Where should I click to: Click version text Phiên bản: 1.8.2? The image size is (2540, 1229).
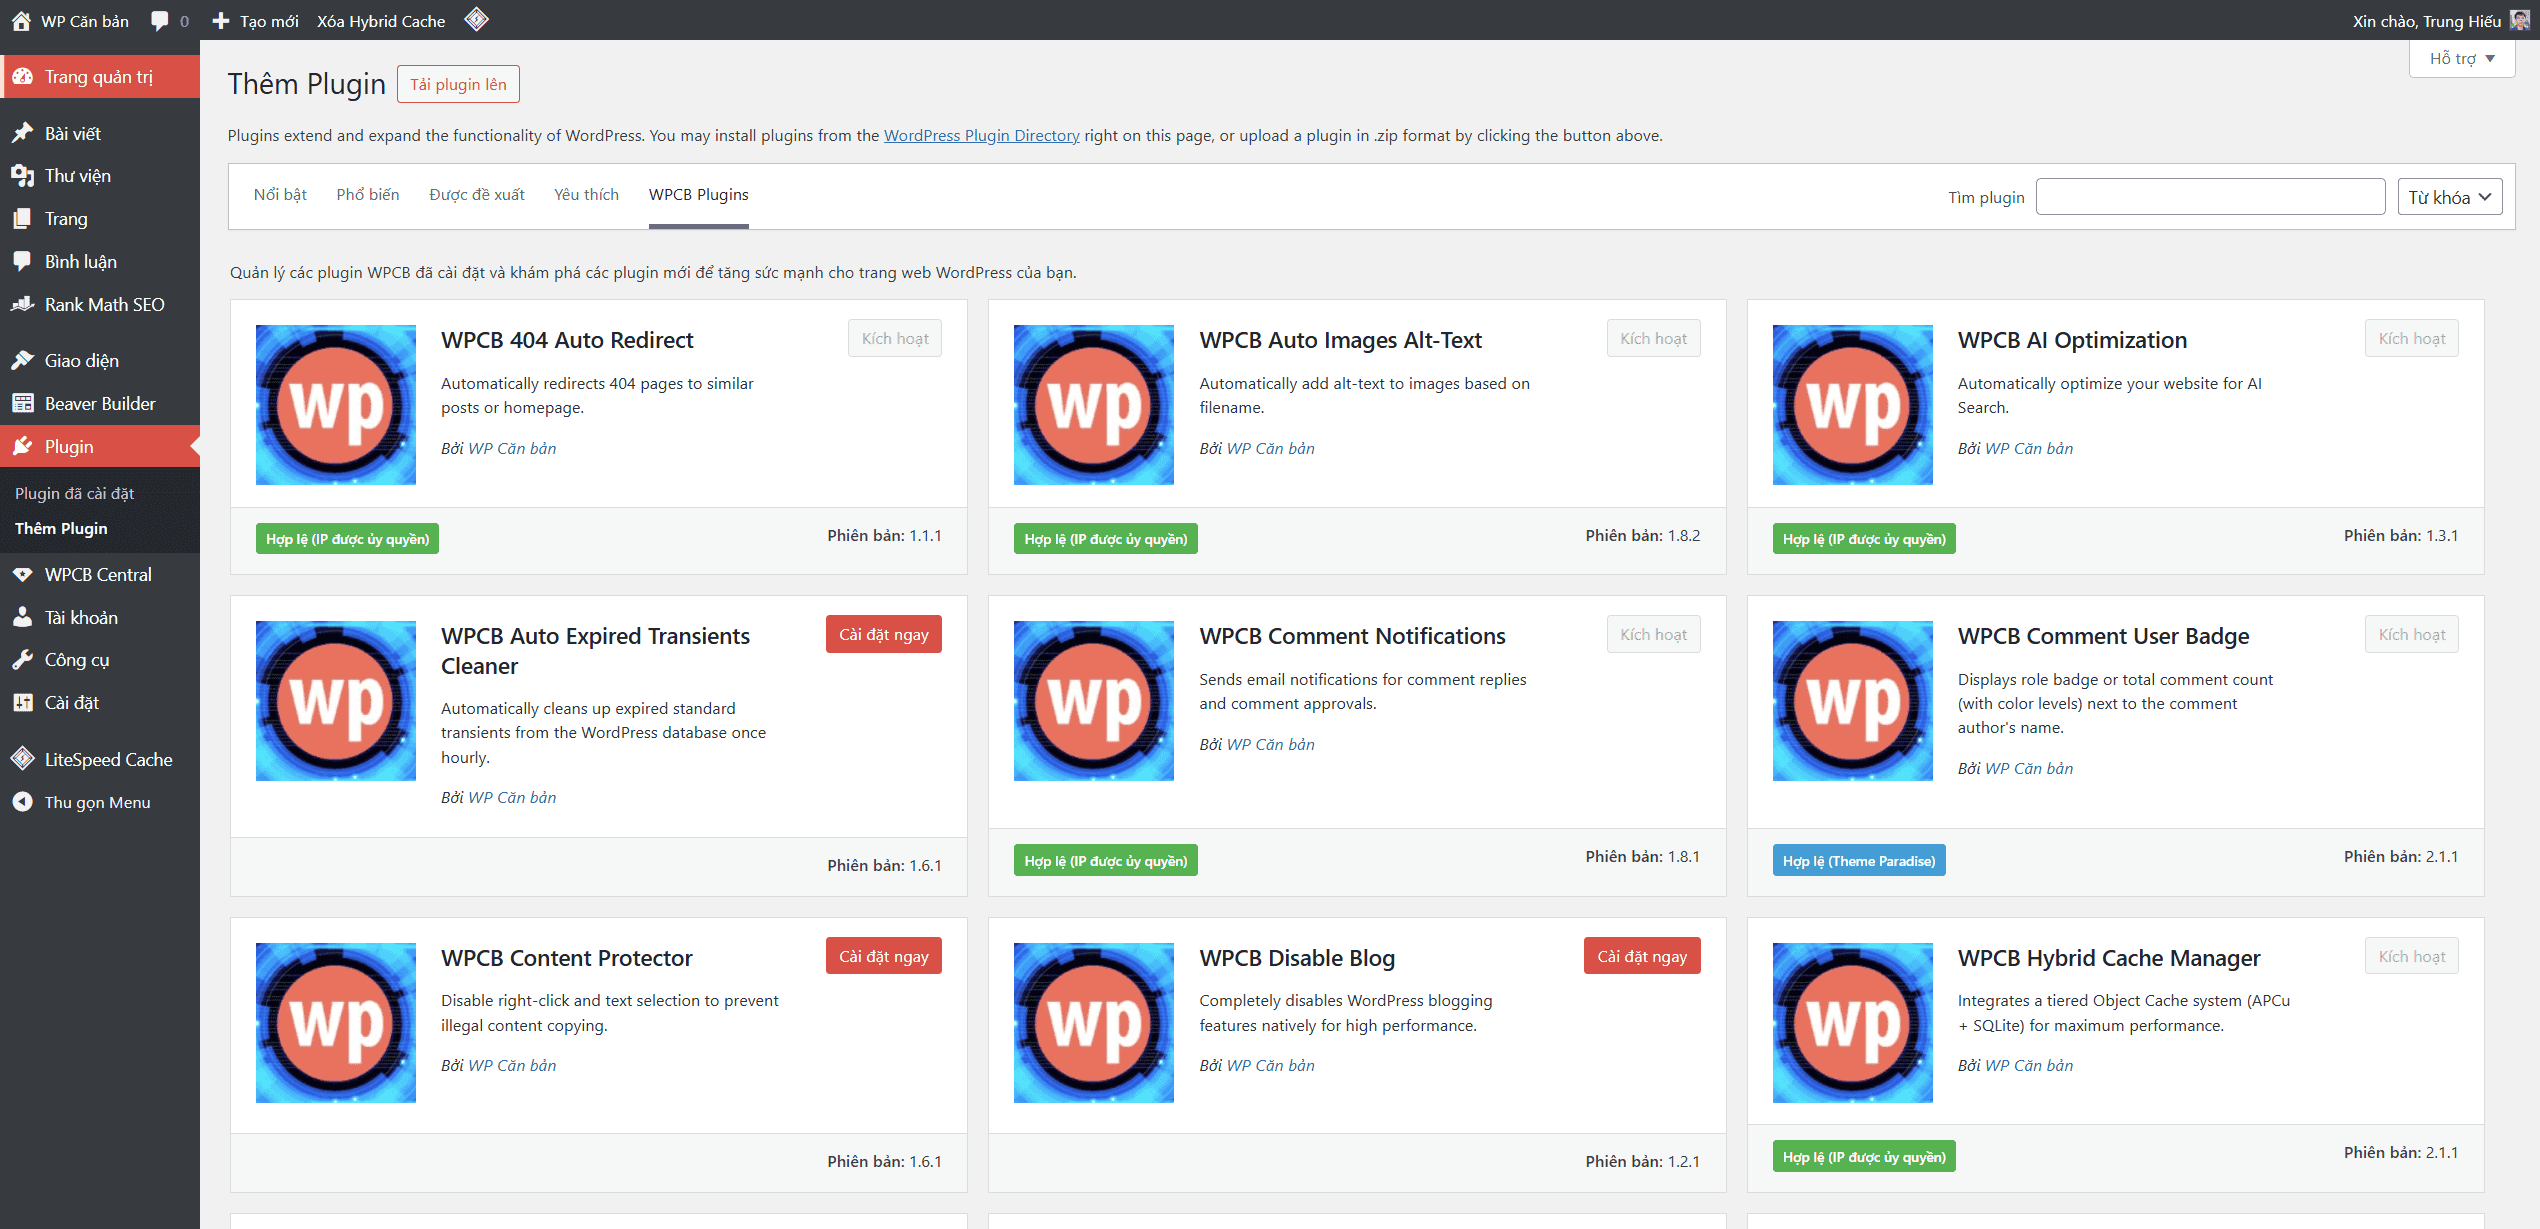(x=1643, y=536)
